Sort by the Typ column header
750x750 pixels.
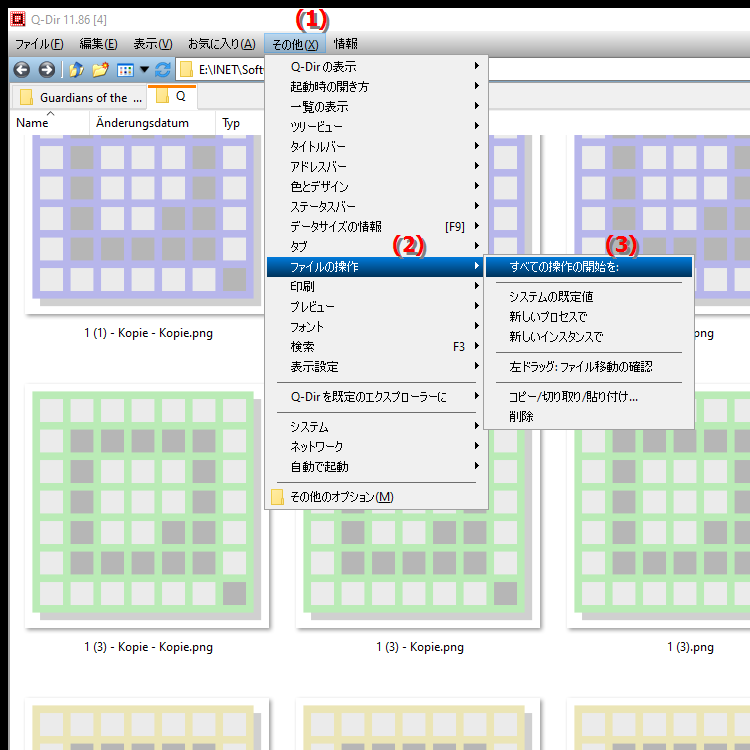(x=239, y=123)
